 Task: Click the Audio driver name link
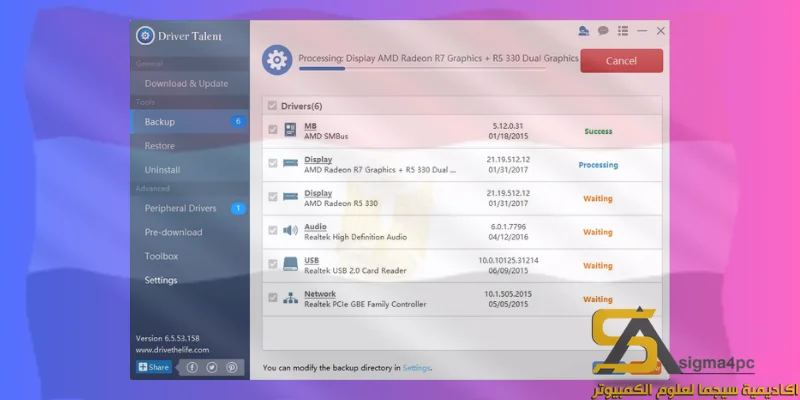pos(315,227)
